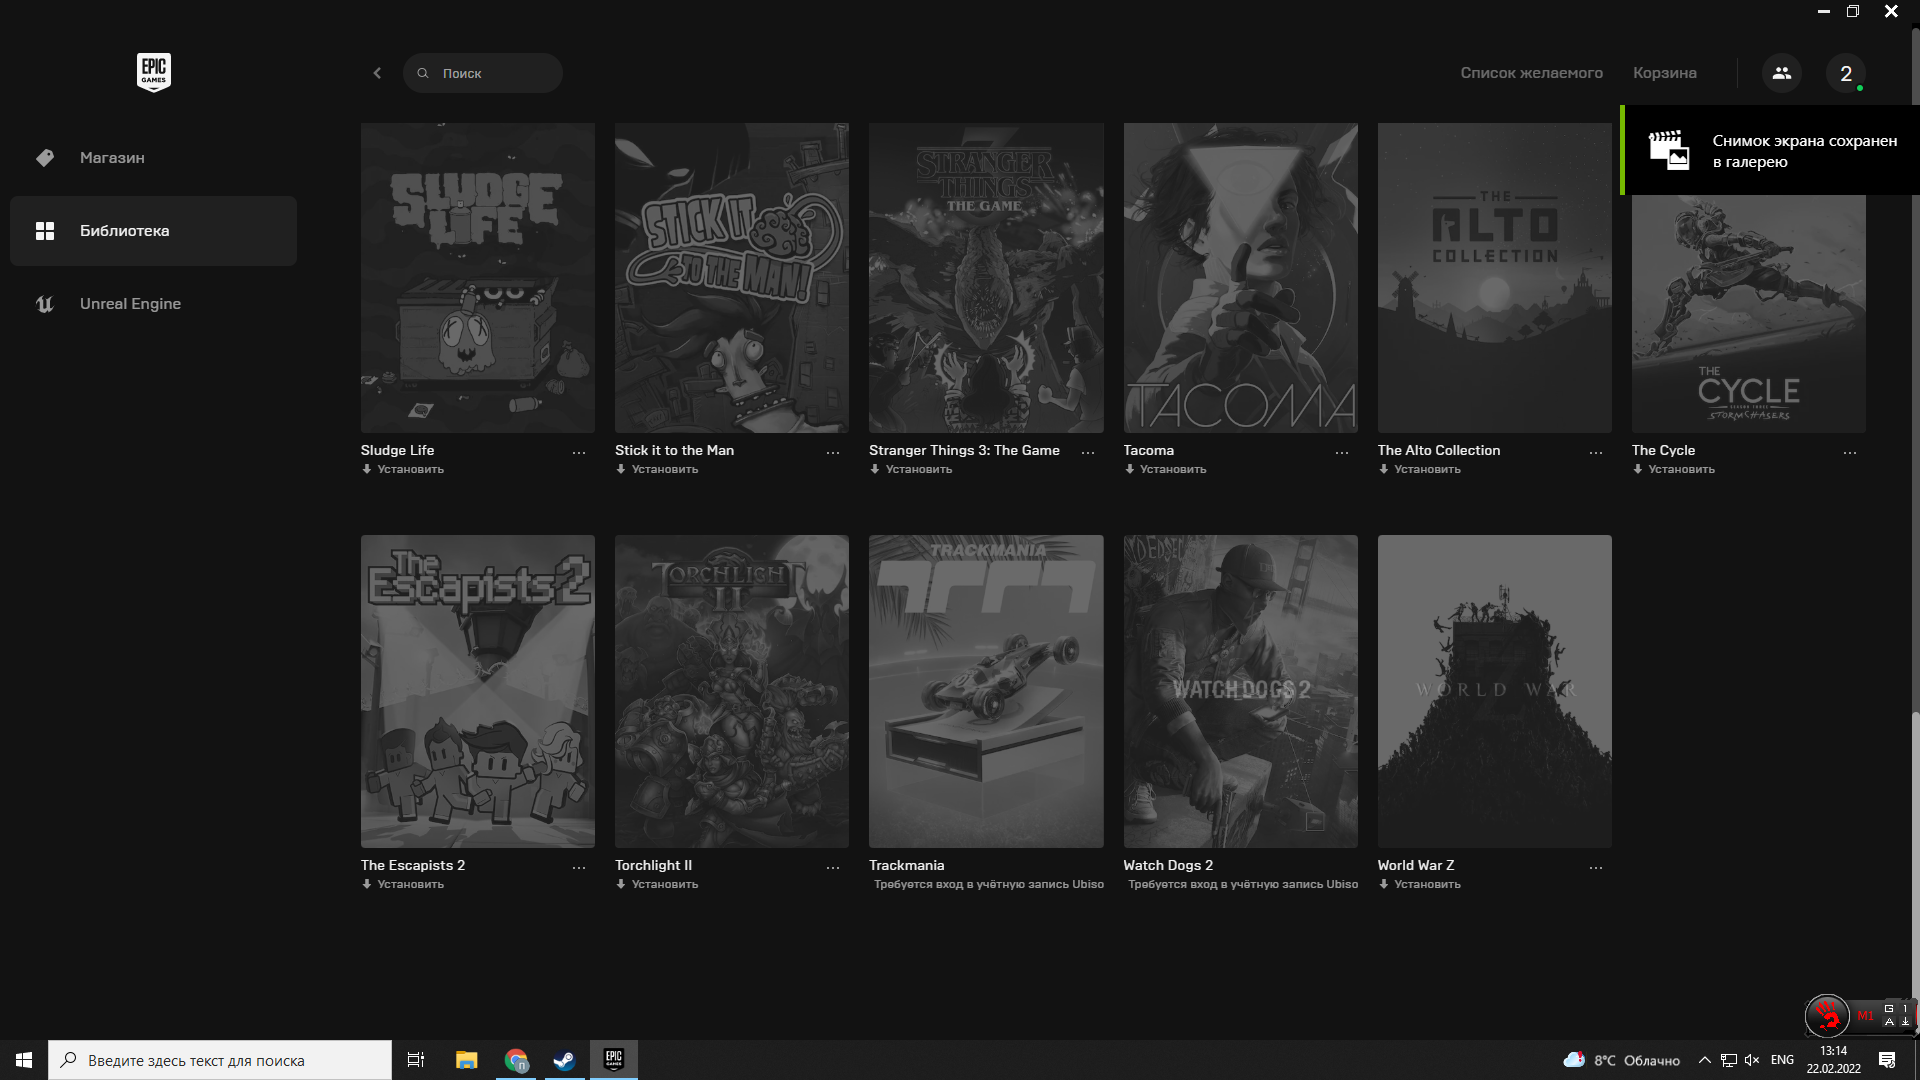Open File Explorer from taskbar
This screenshot has width=1920, height=1080.
[x=466, y=1060]
